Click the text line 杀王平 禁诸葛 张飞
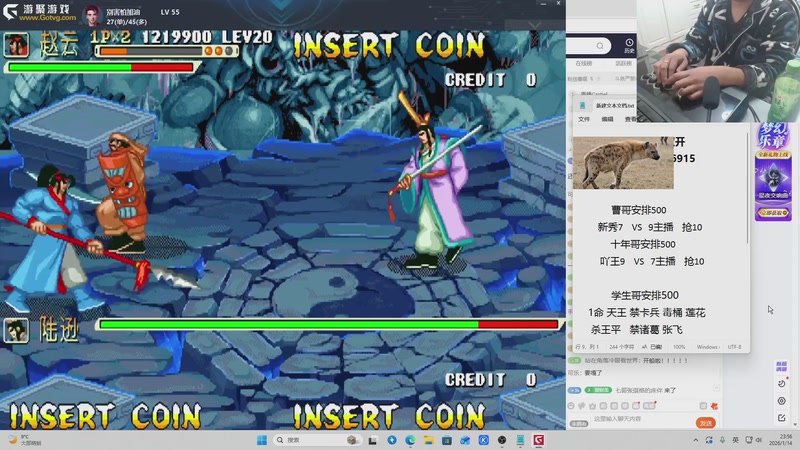The height and width of the screenshot is (450, 800). (636, 330)
